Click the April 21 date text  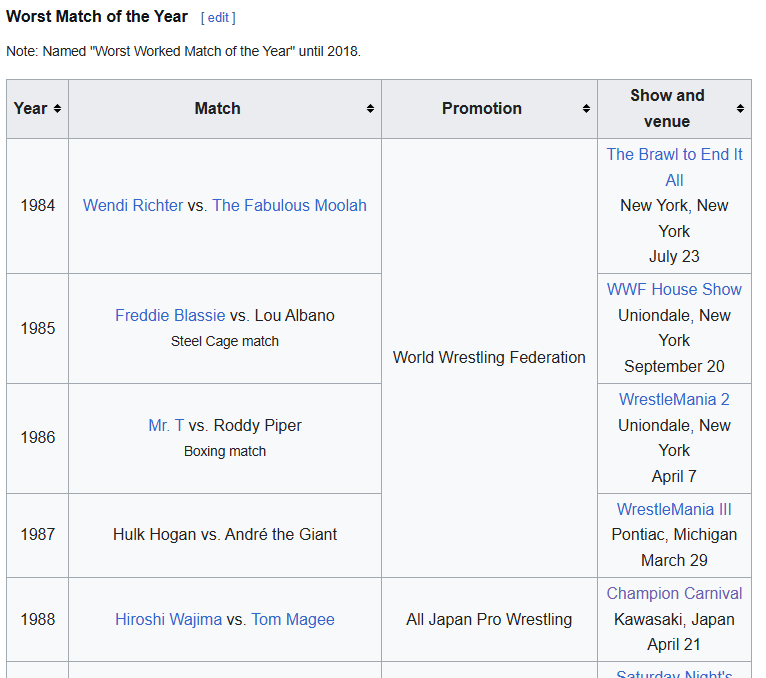674,644
